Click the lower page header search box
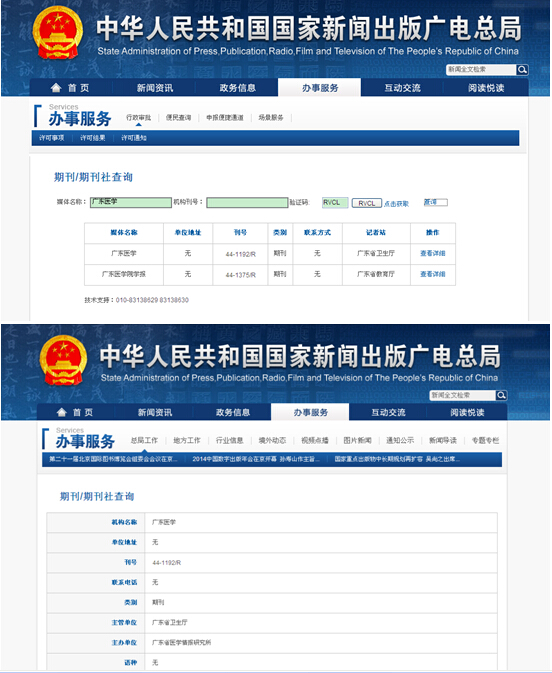Viewport: 552px width, 673px height. 463,395
